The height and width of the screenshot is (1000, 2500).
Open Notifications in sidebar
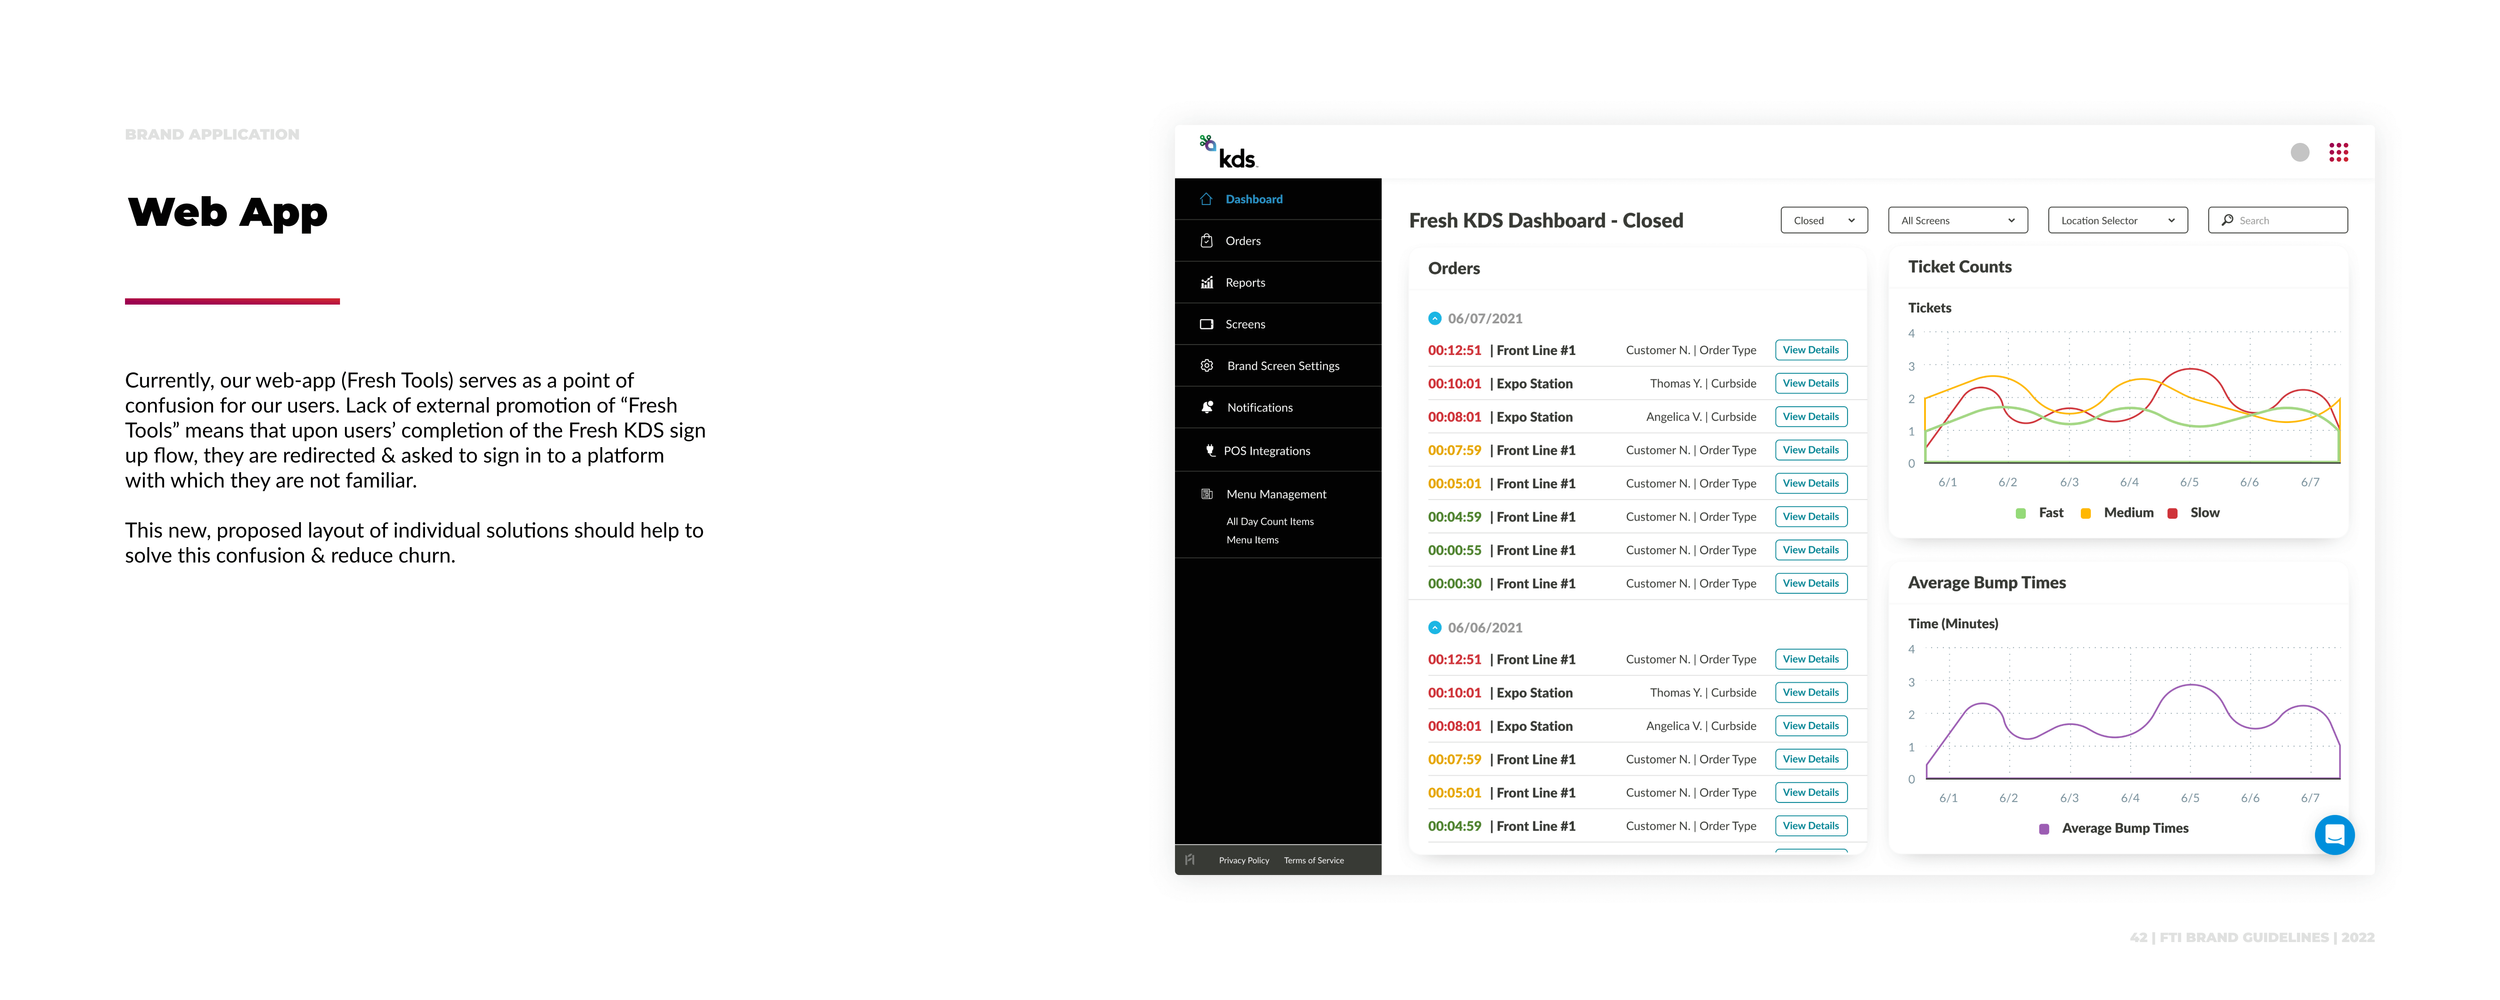[1278, 407]
